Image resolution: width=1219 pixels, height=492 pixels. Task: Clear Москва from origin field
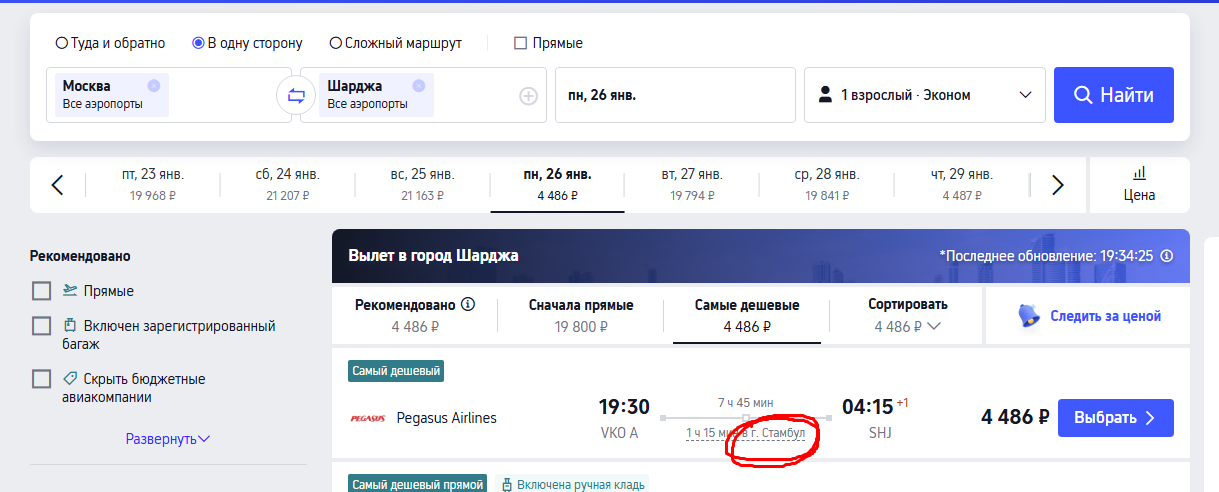(153, 86)
